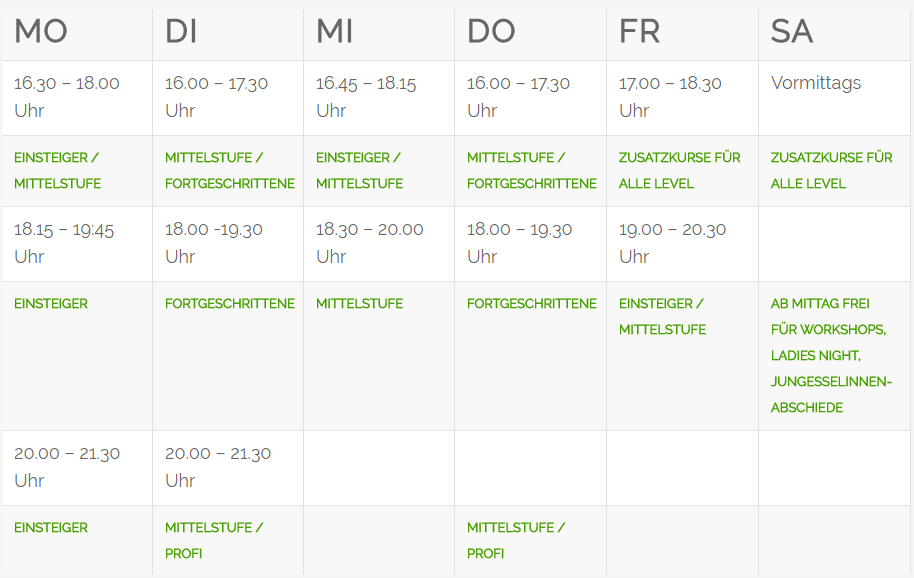Select Friday 19.00 Einsteiger / Mittelstufe link
The image size is (914, 578).
tap(662, 316)
